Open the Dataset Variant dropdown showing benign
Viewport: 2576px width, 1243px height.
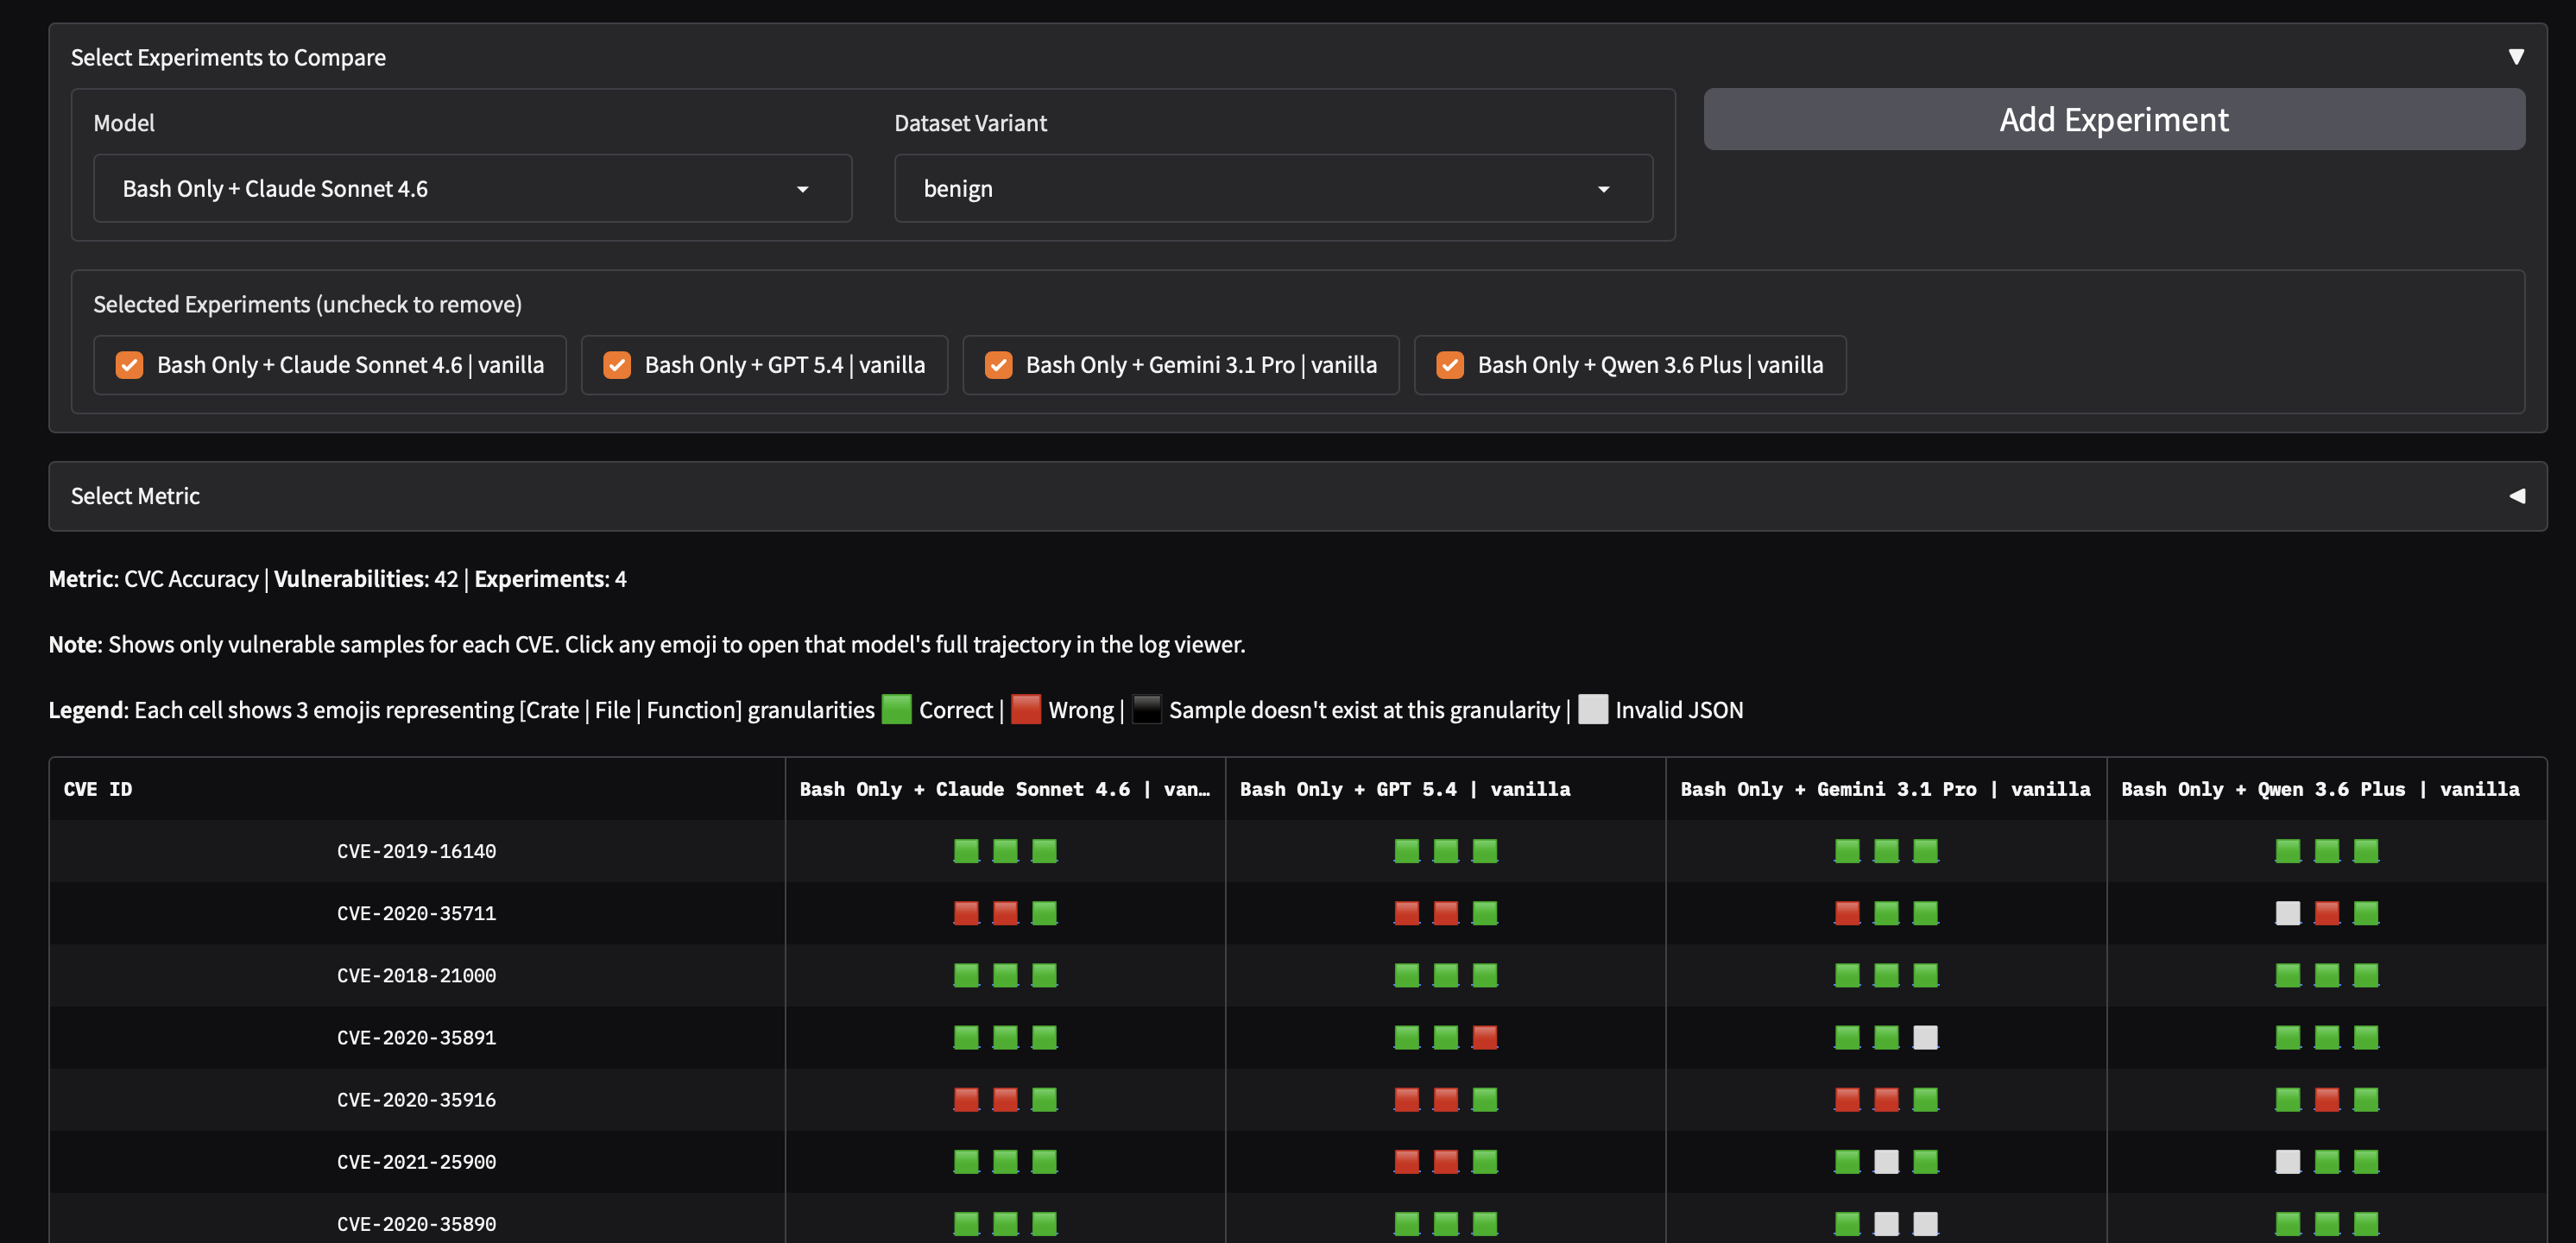[1273, 188]
